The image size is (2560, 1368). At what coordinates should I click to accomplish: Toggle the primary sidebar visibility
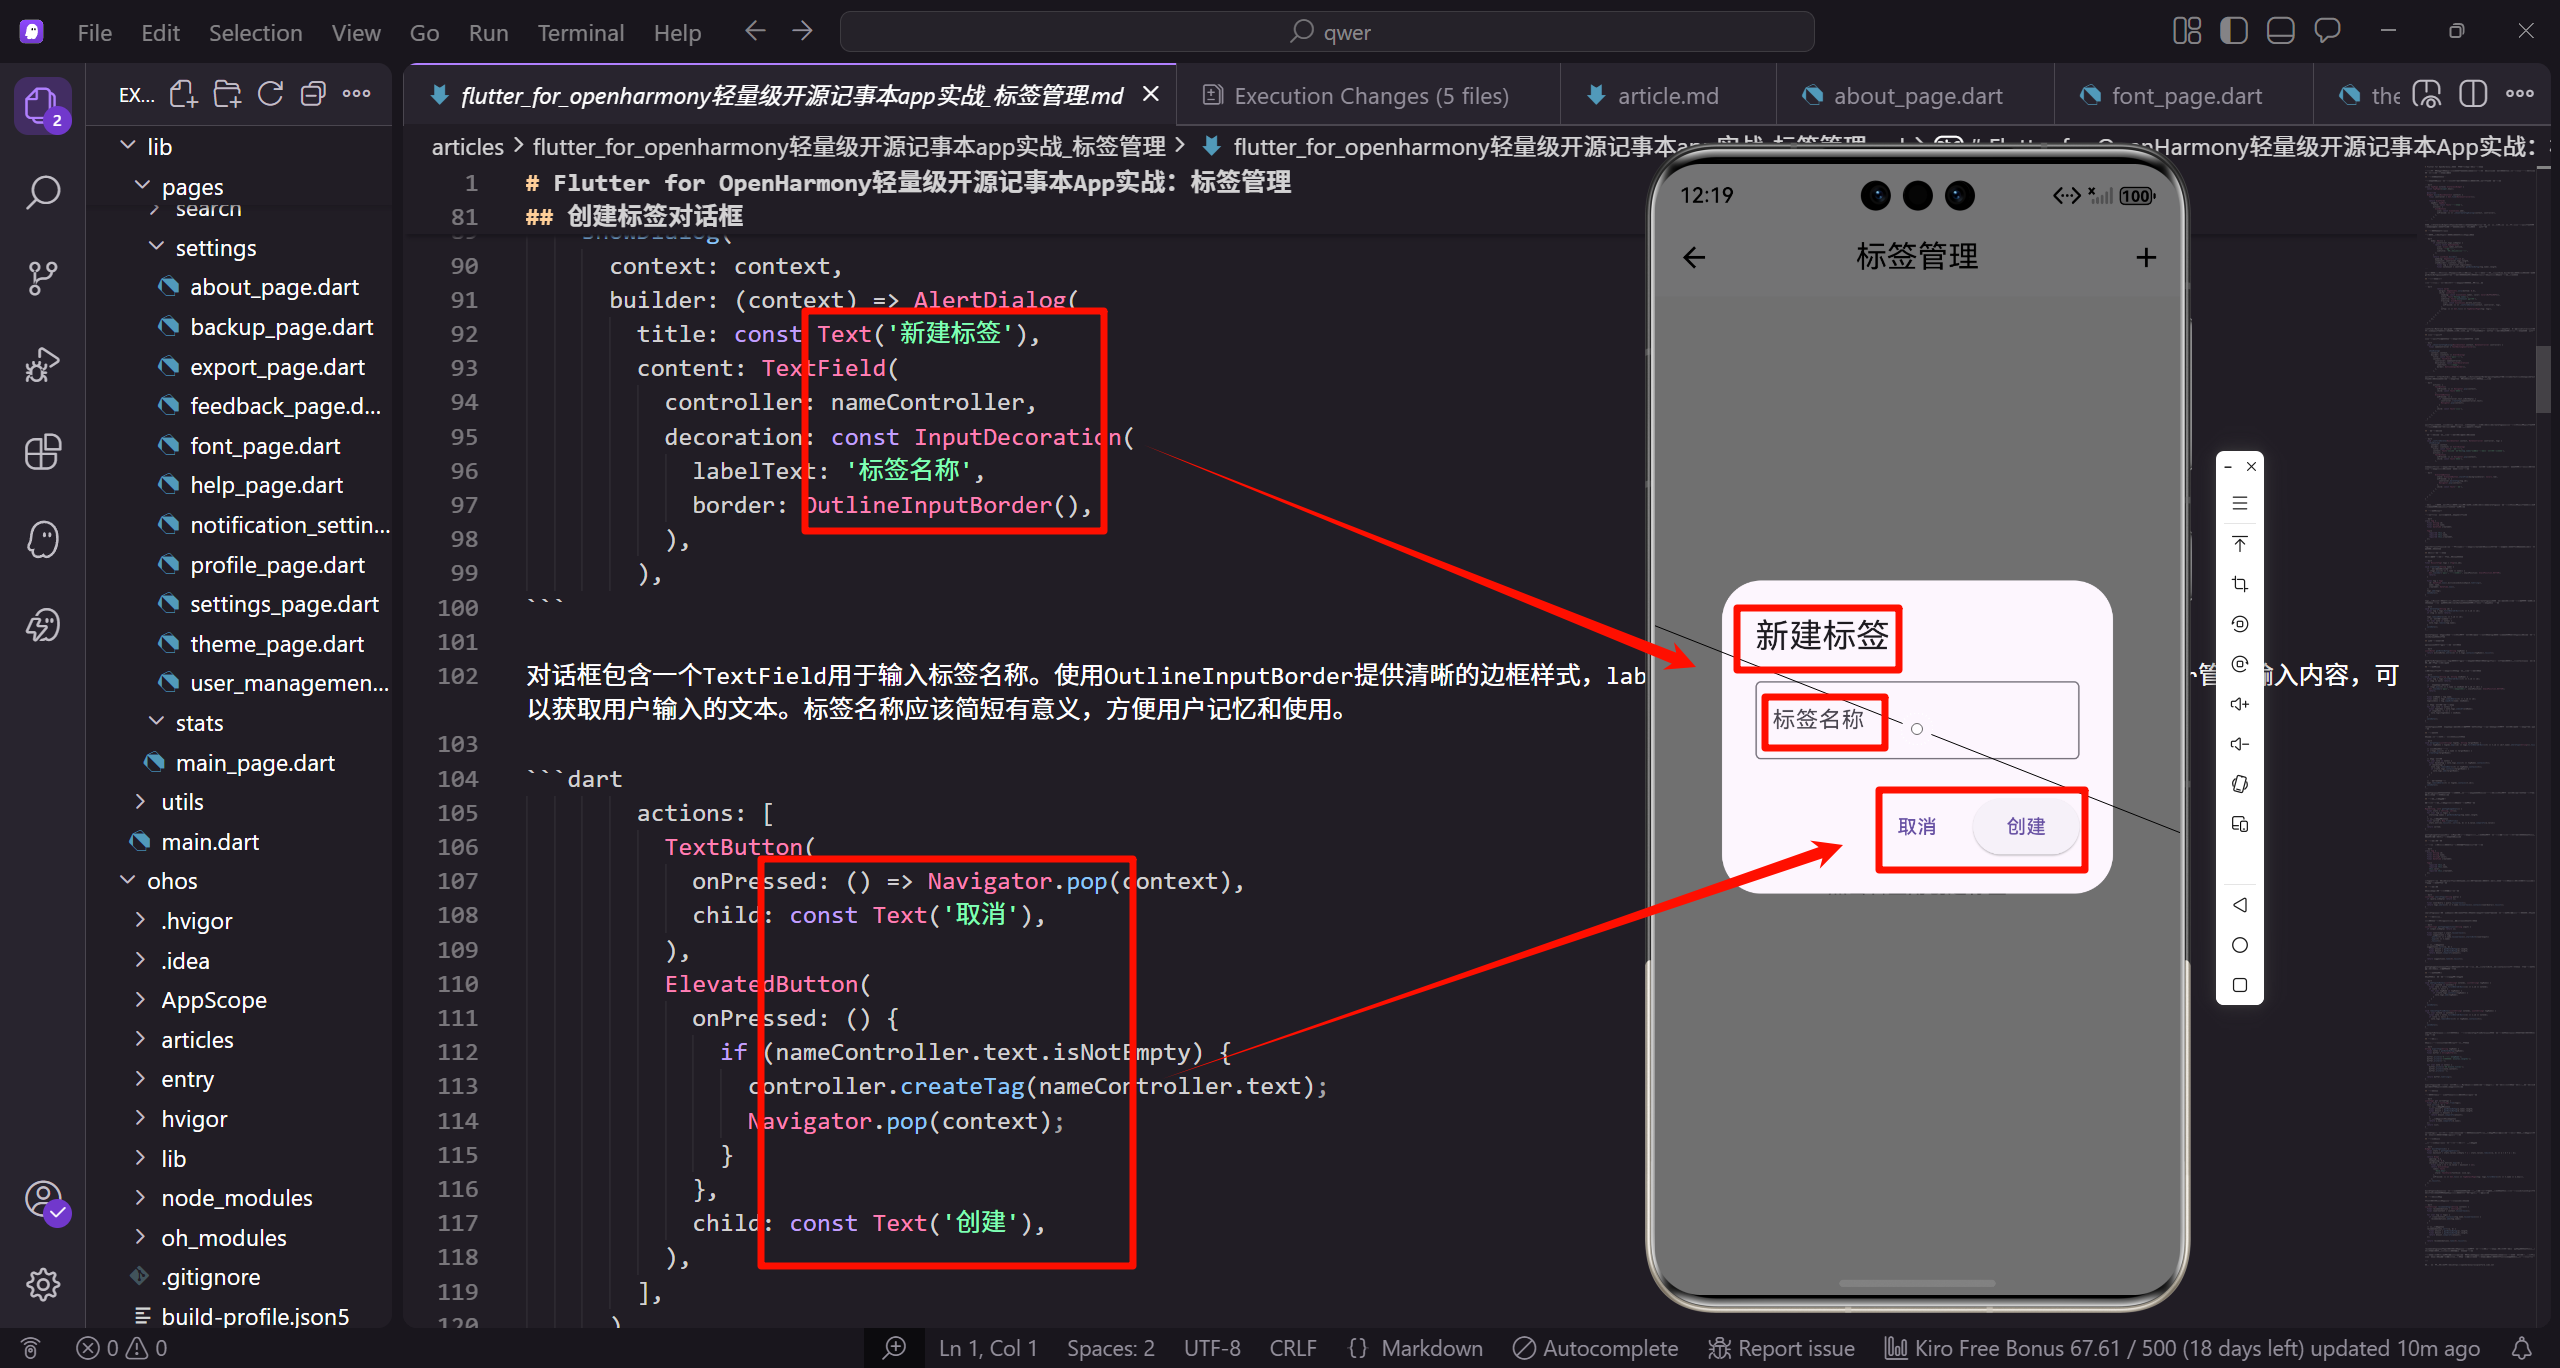pyautogui.click(x=2234, y=31)
